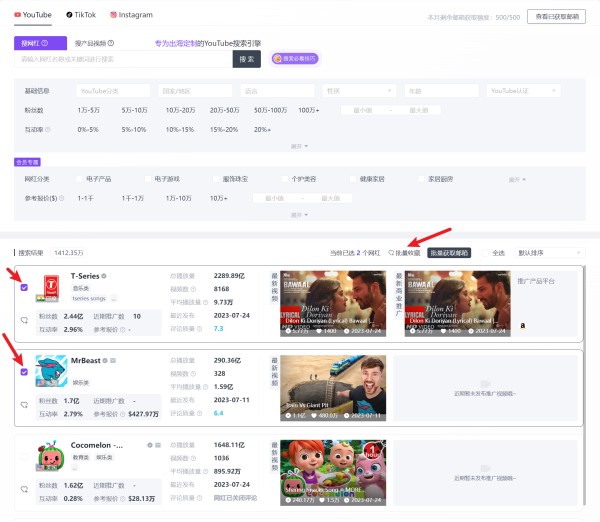The height and width of the screenshot is (522, 600).
Task: Open the YouTube认证 dropdown
Action: [x=523, y=91]
